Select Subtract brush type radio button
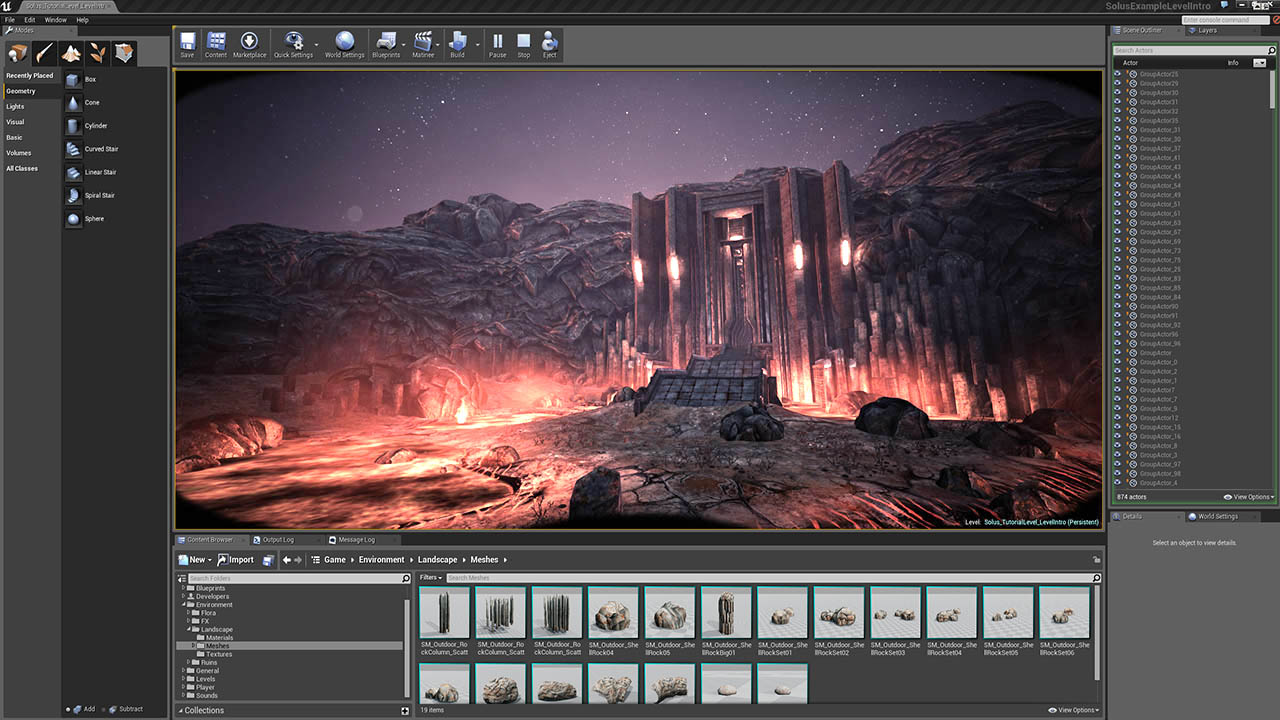 tap(102, 709)
